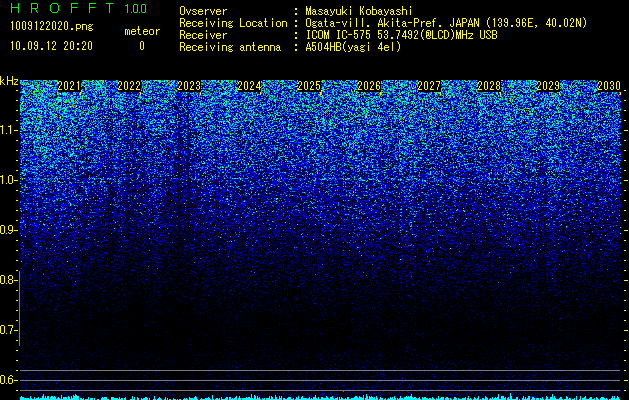Viewport: 629px width, 400px height.
Task: Click the 2024 time marker
Action: point(249,86)
